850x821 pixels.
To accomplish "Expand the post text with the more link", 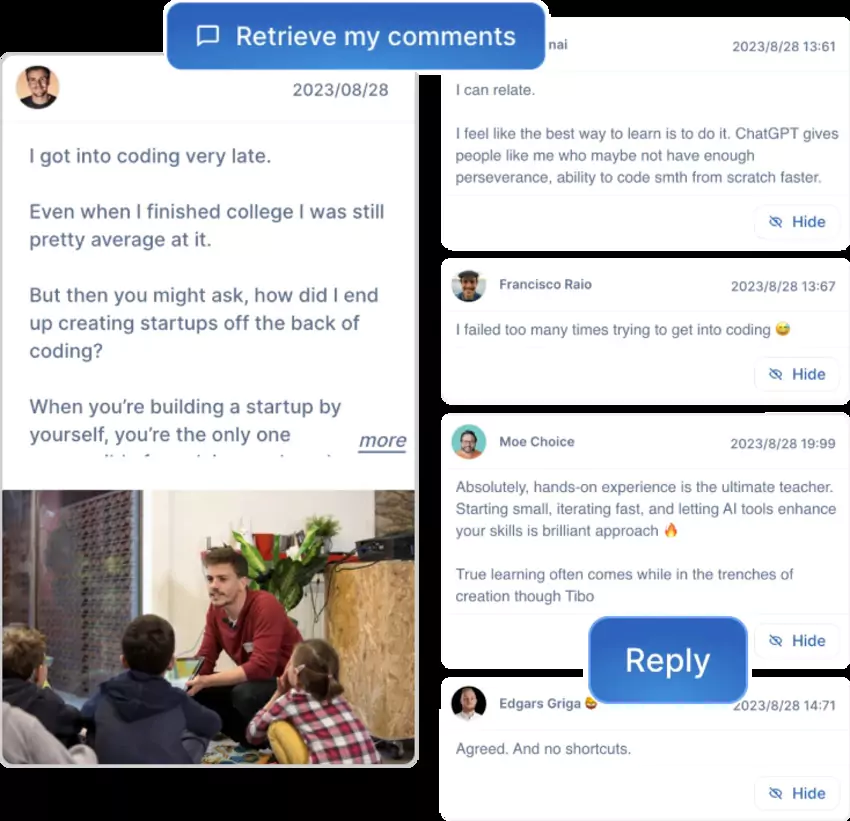I will click(x=382, y=440).
